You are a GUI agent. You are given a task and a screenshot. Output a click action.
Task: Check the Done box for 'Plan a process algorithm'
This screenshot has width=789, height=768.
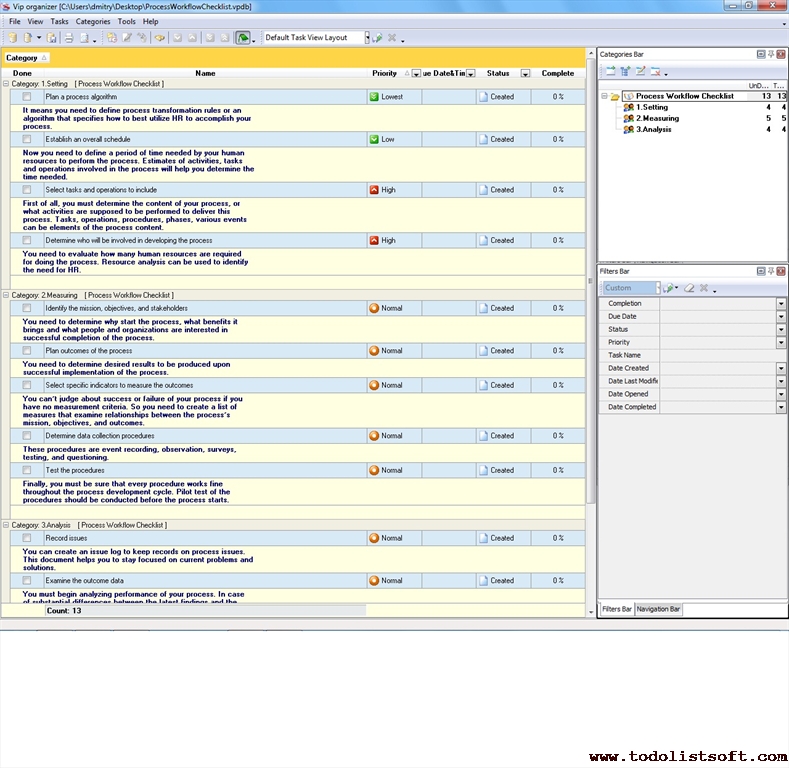point(27,97)
